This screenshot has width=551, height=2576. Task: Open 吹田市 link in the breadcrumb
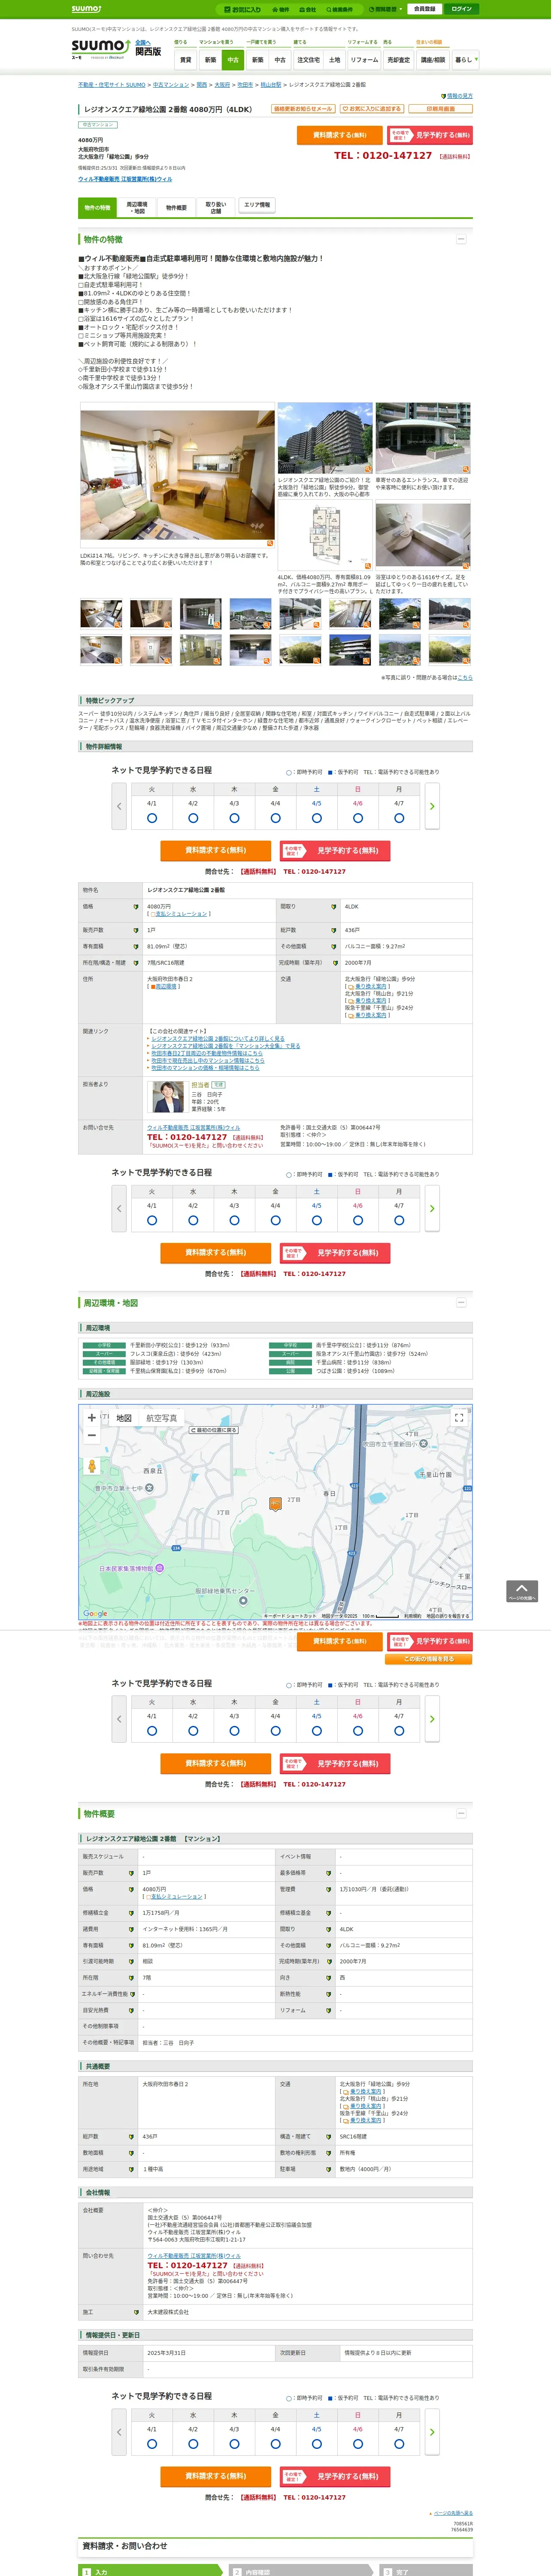pyautogui.click(x=245, y=85)
